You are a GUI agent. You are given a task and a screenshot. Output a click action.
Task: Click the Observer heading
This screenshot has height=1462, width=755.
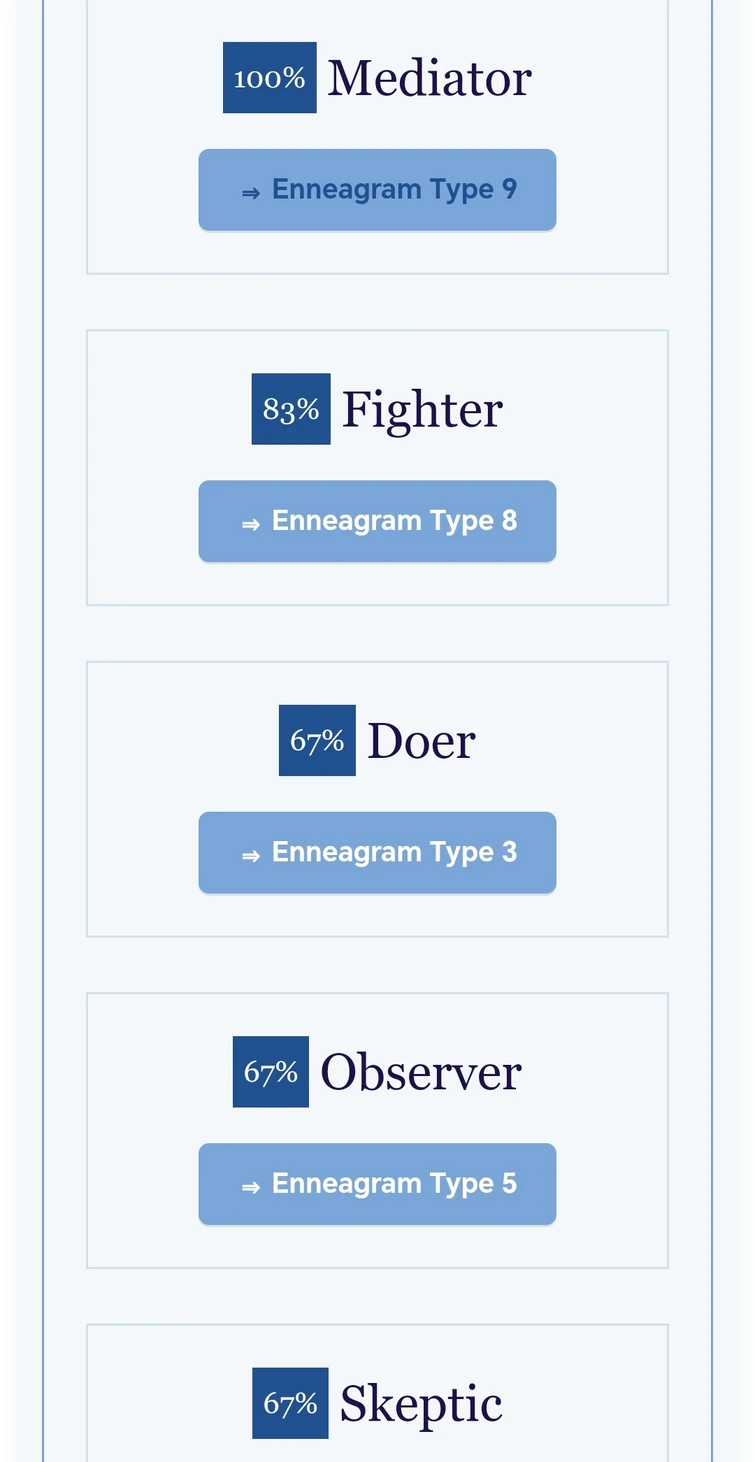[420, 1072]
